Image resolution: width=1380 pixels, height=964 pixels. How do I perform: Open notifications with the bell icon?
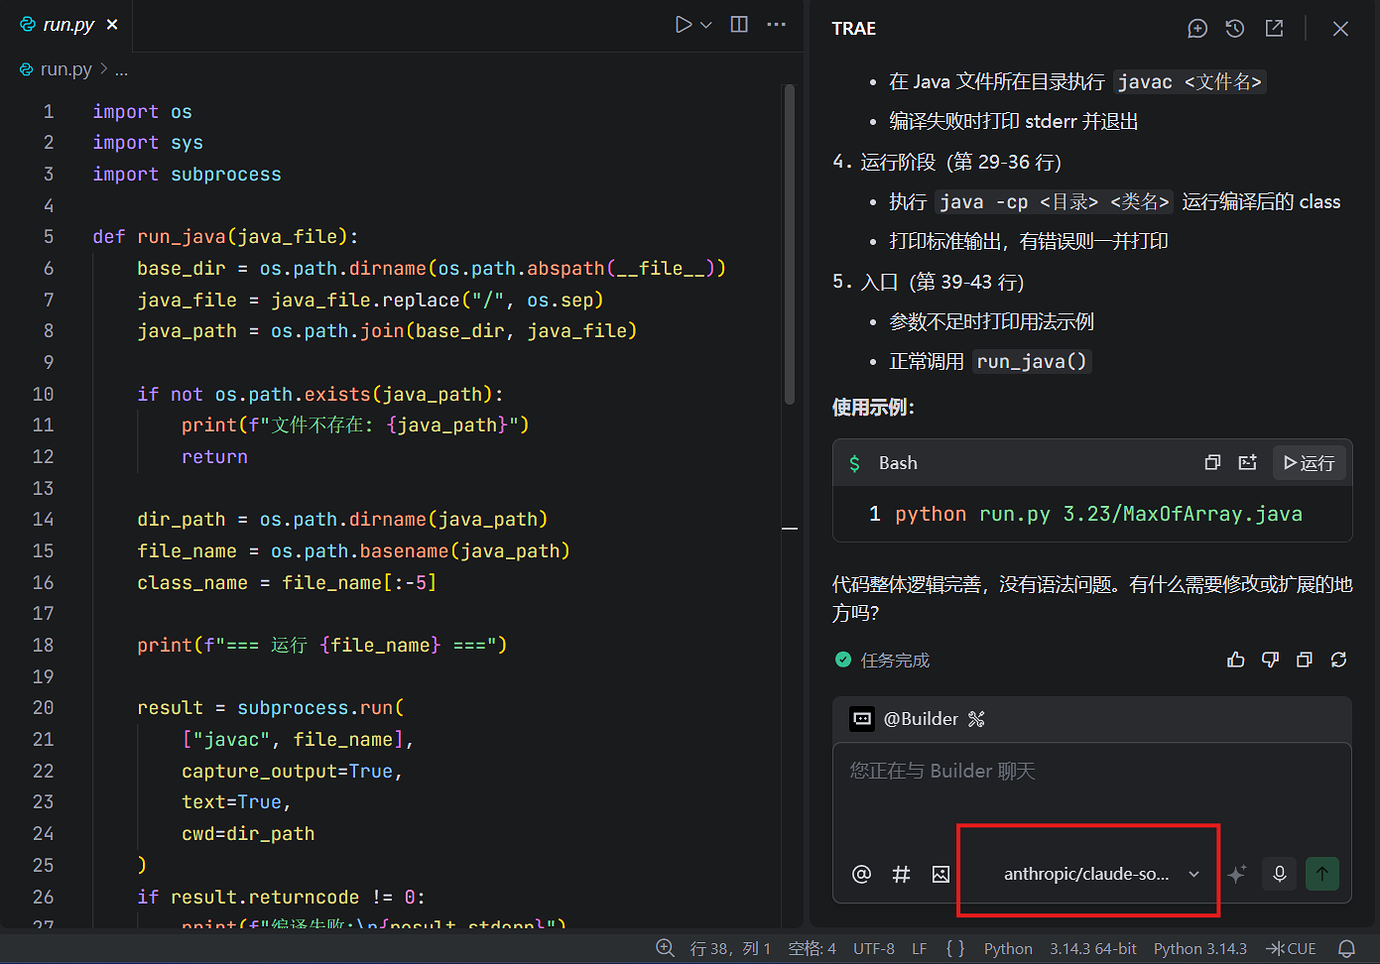click(x=1347, y=948)
